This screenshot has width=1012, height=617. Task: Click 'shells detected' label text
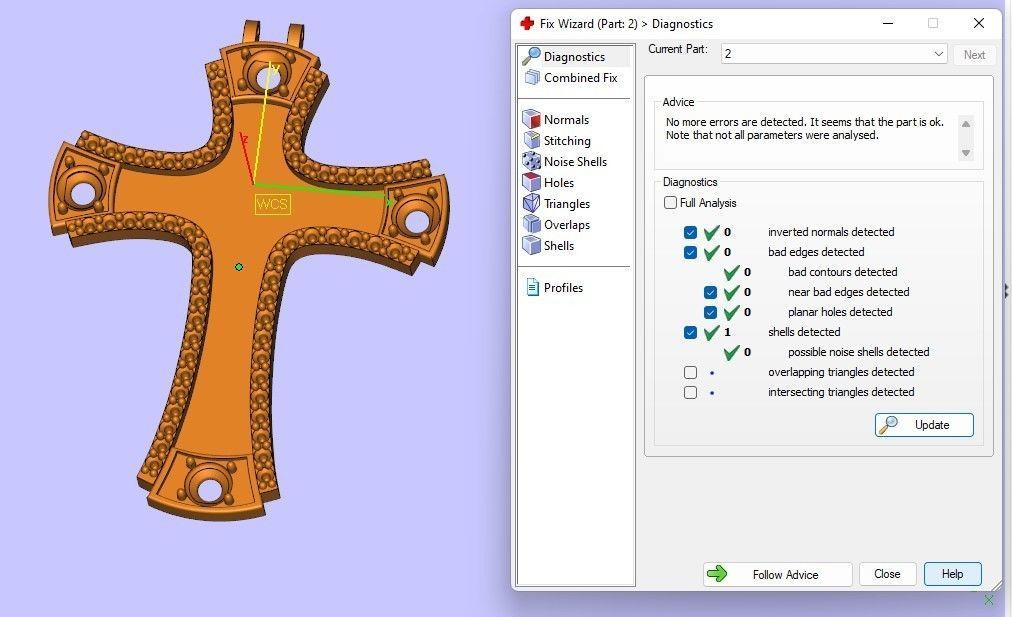tap(804, 332)
